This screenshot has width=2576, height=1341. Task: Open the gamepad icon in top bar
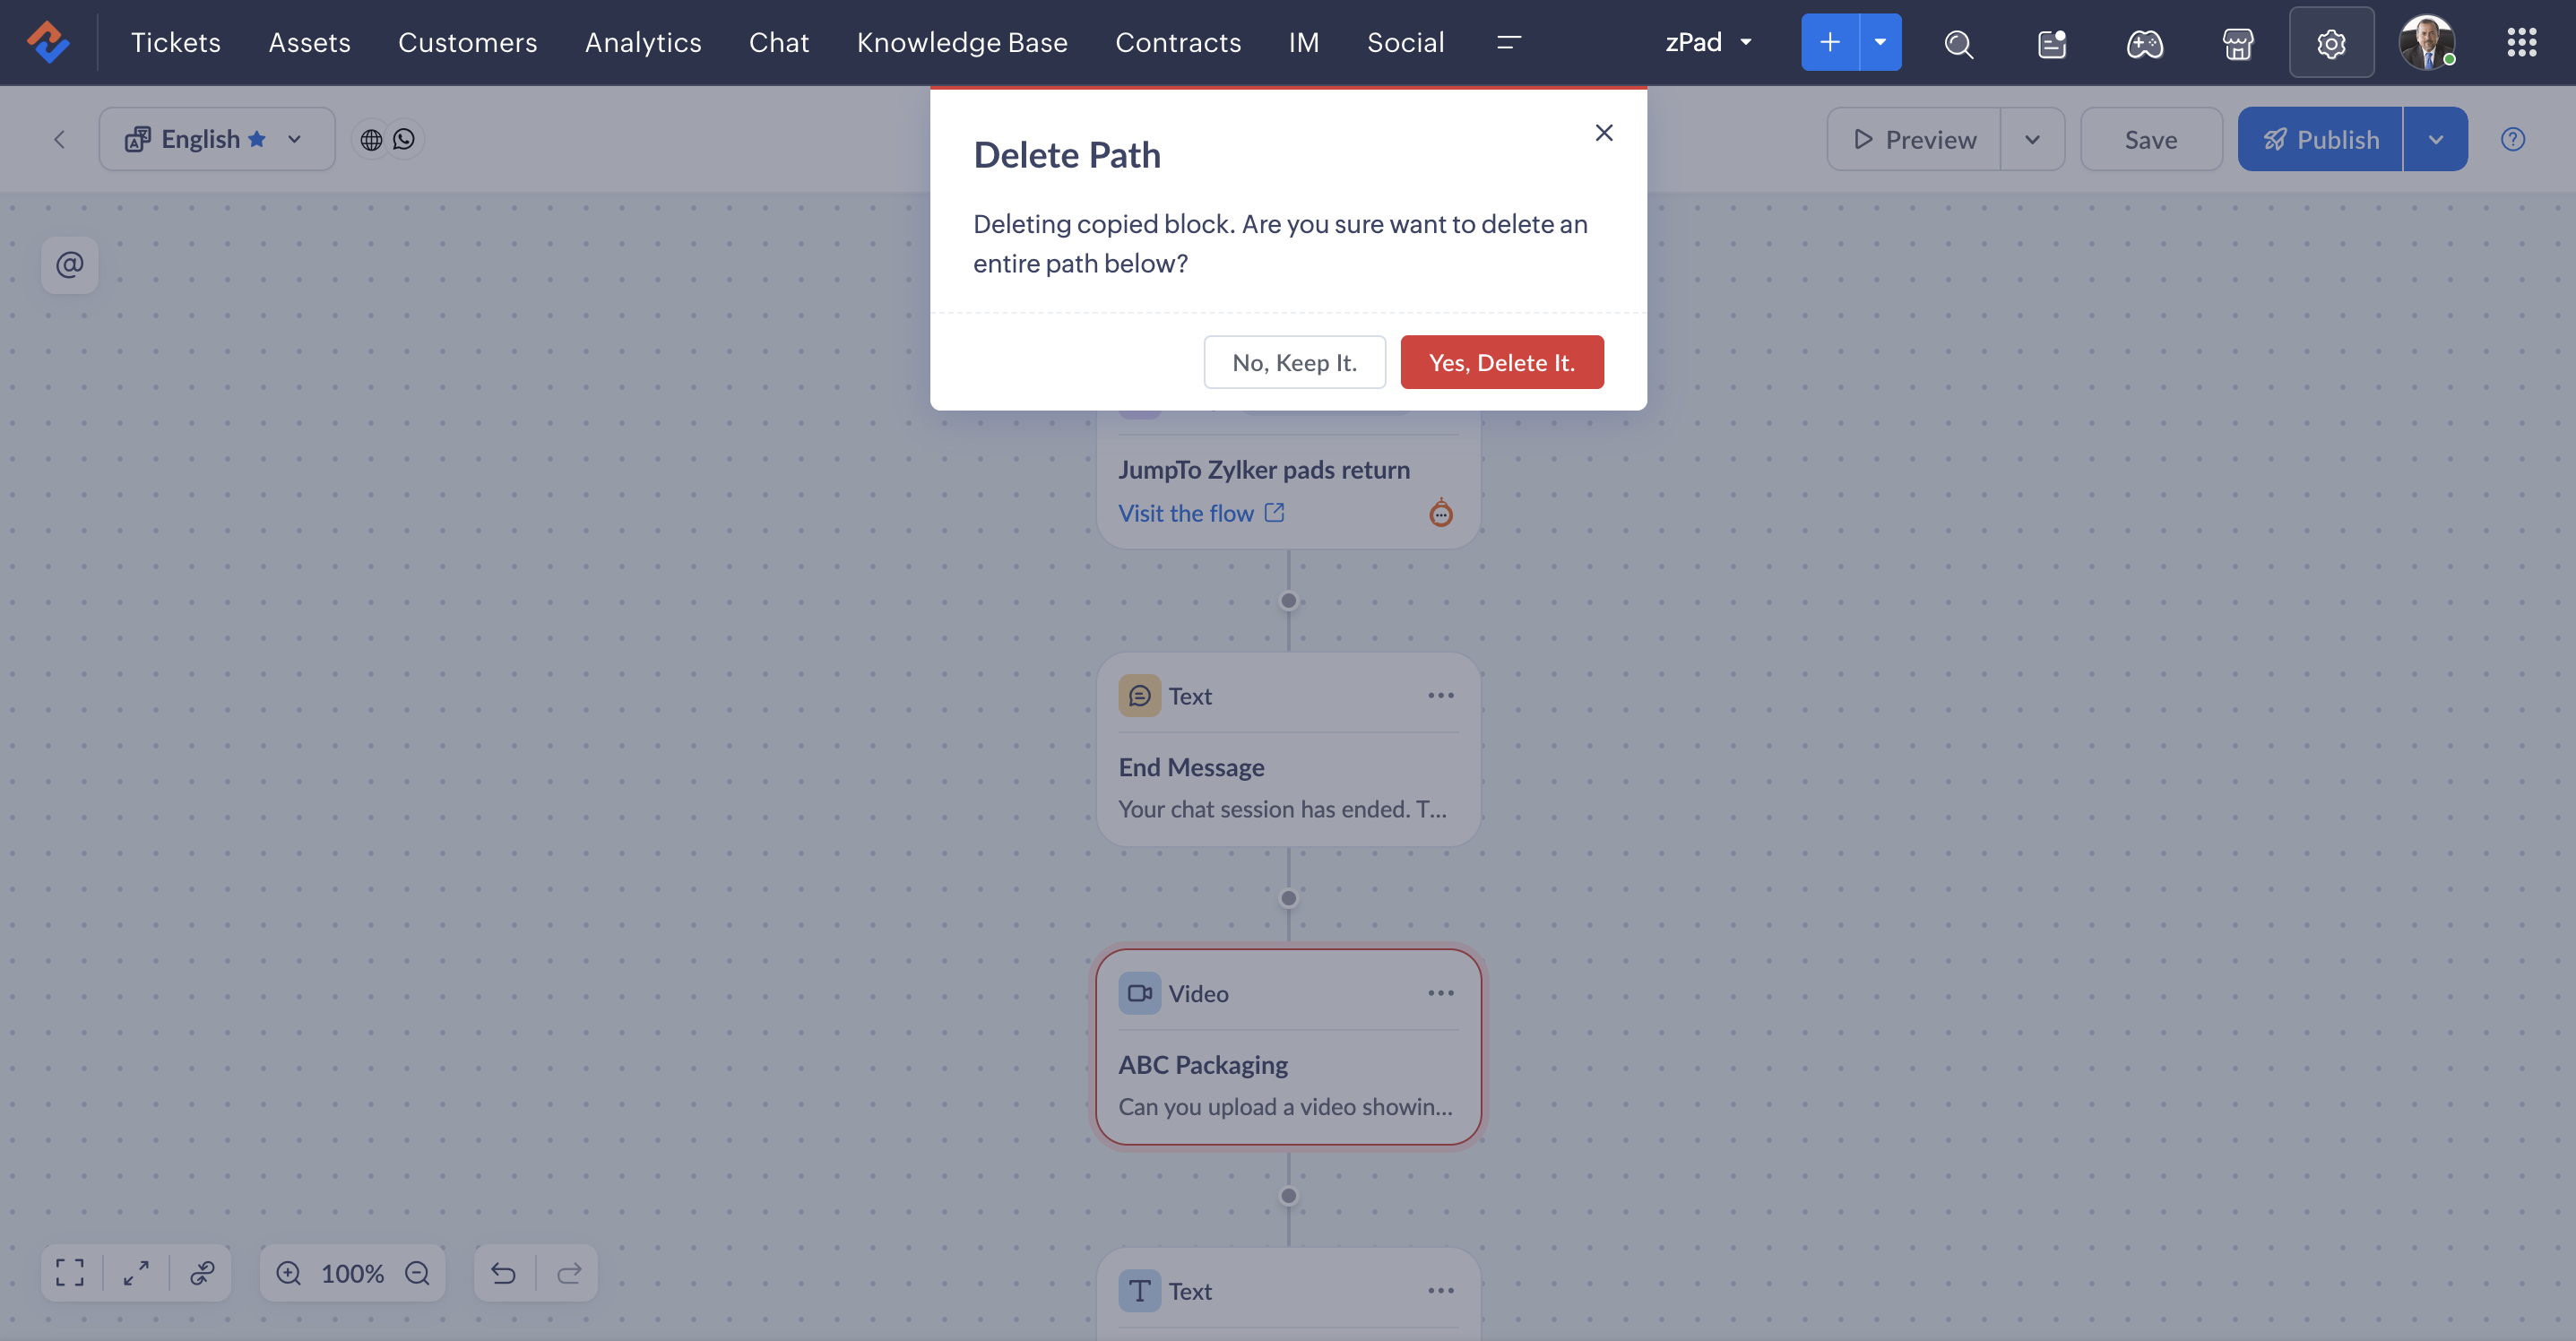click(x=2144, y=43)
